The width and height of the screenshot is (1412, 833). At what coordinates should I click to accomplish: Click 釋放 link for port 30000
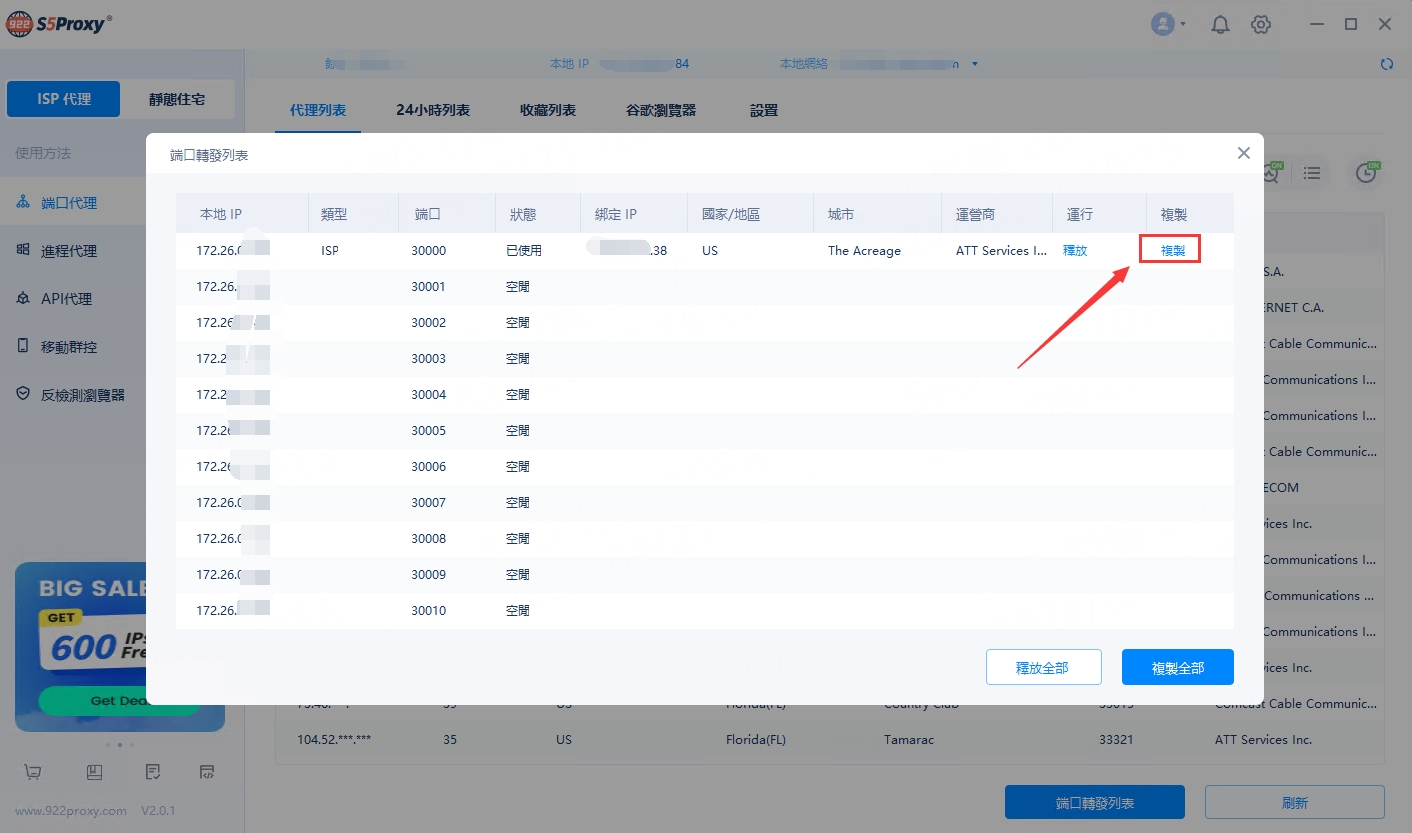pos(1074,251)
